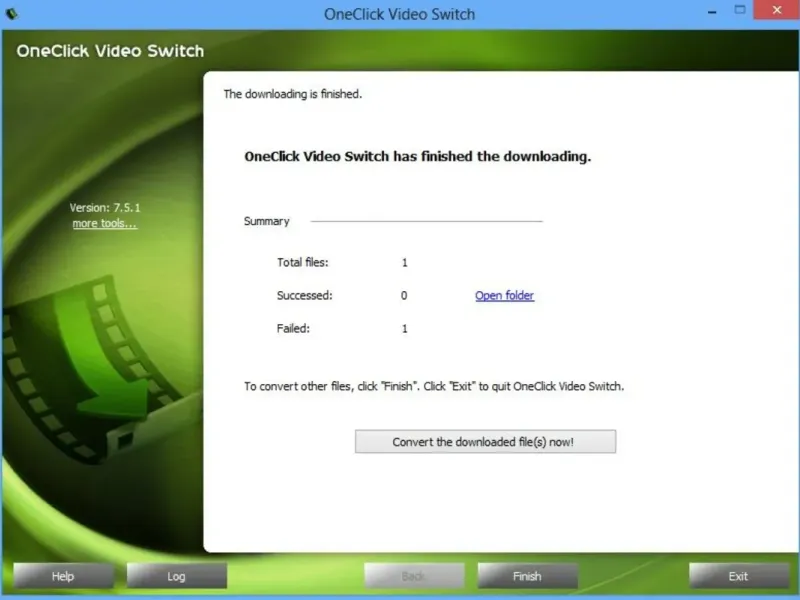Maximize the OneClick Video Switch window
800x600 pixels.
pos(740,10)
